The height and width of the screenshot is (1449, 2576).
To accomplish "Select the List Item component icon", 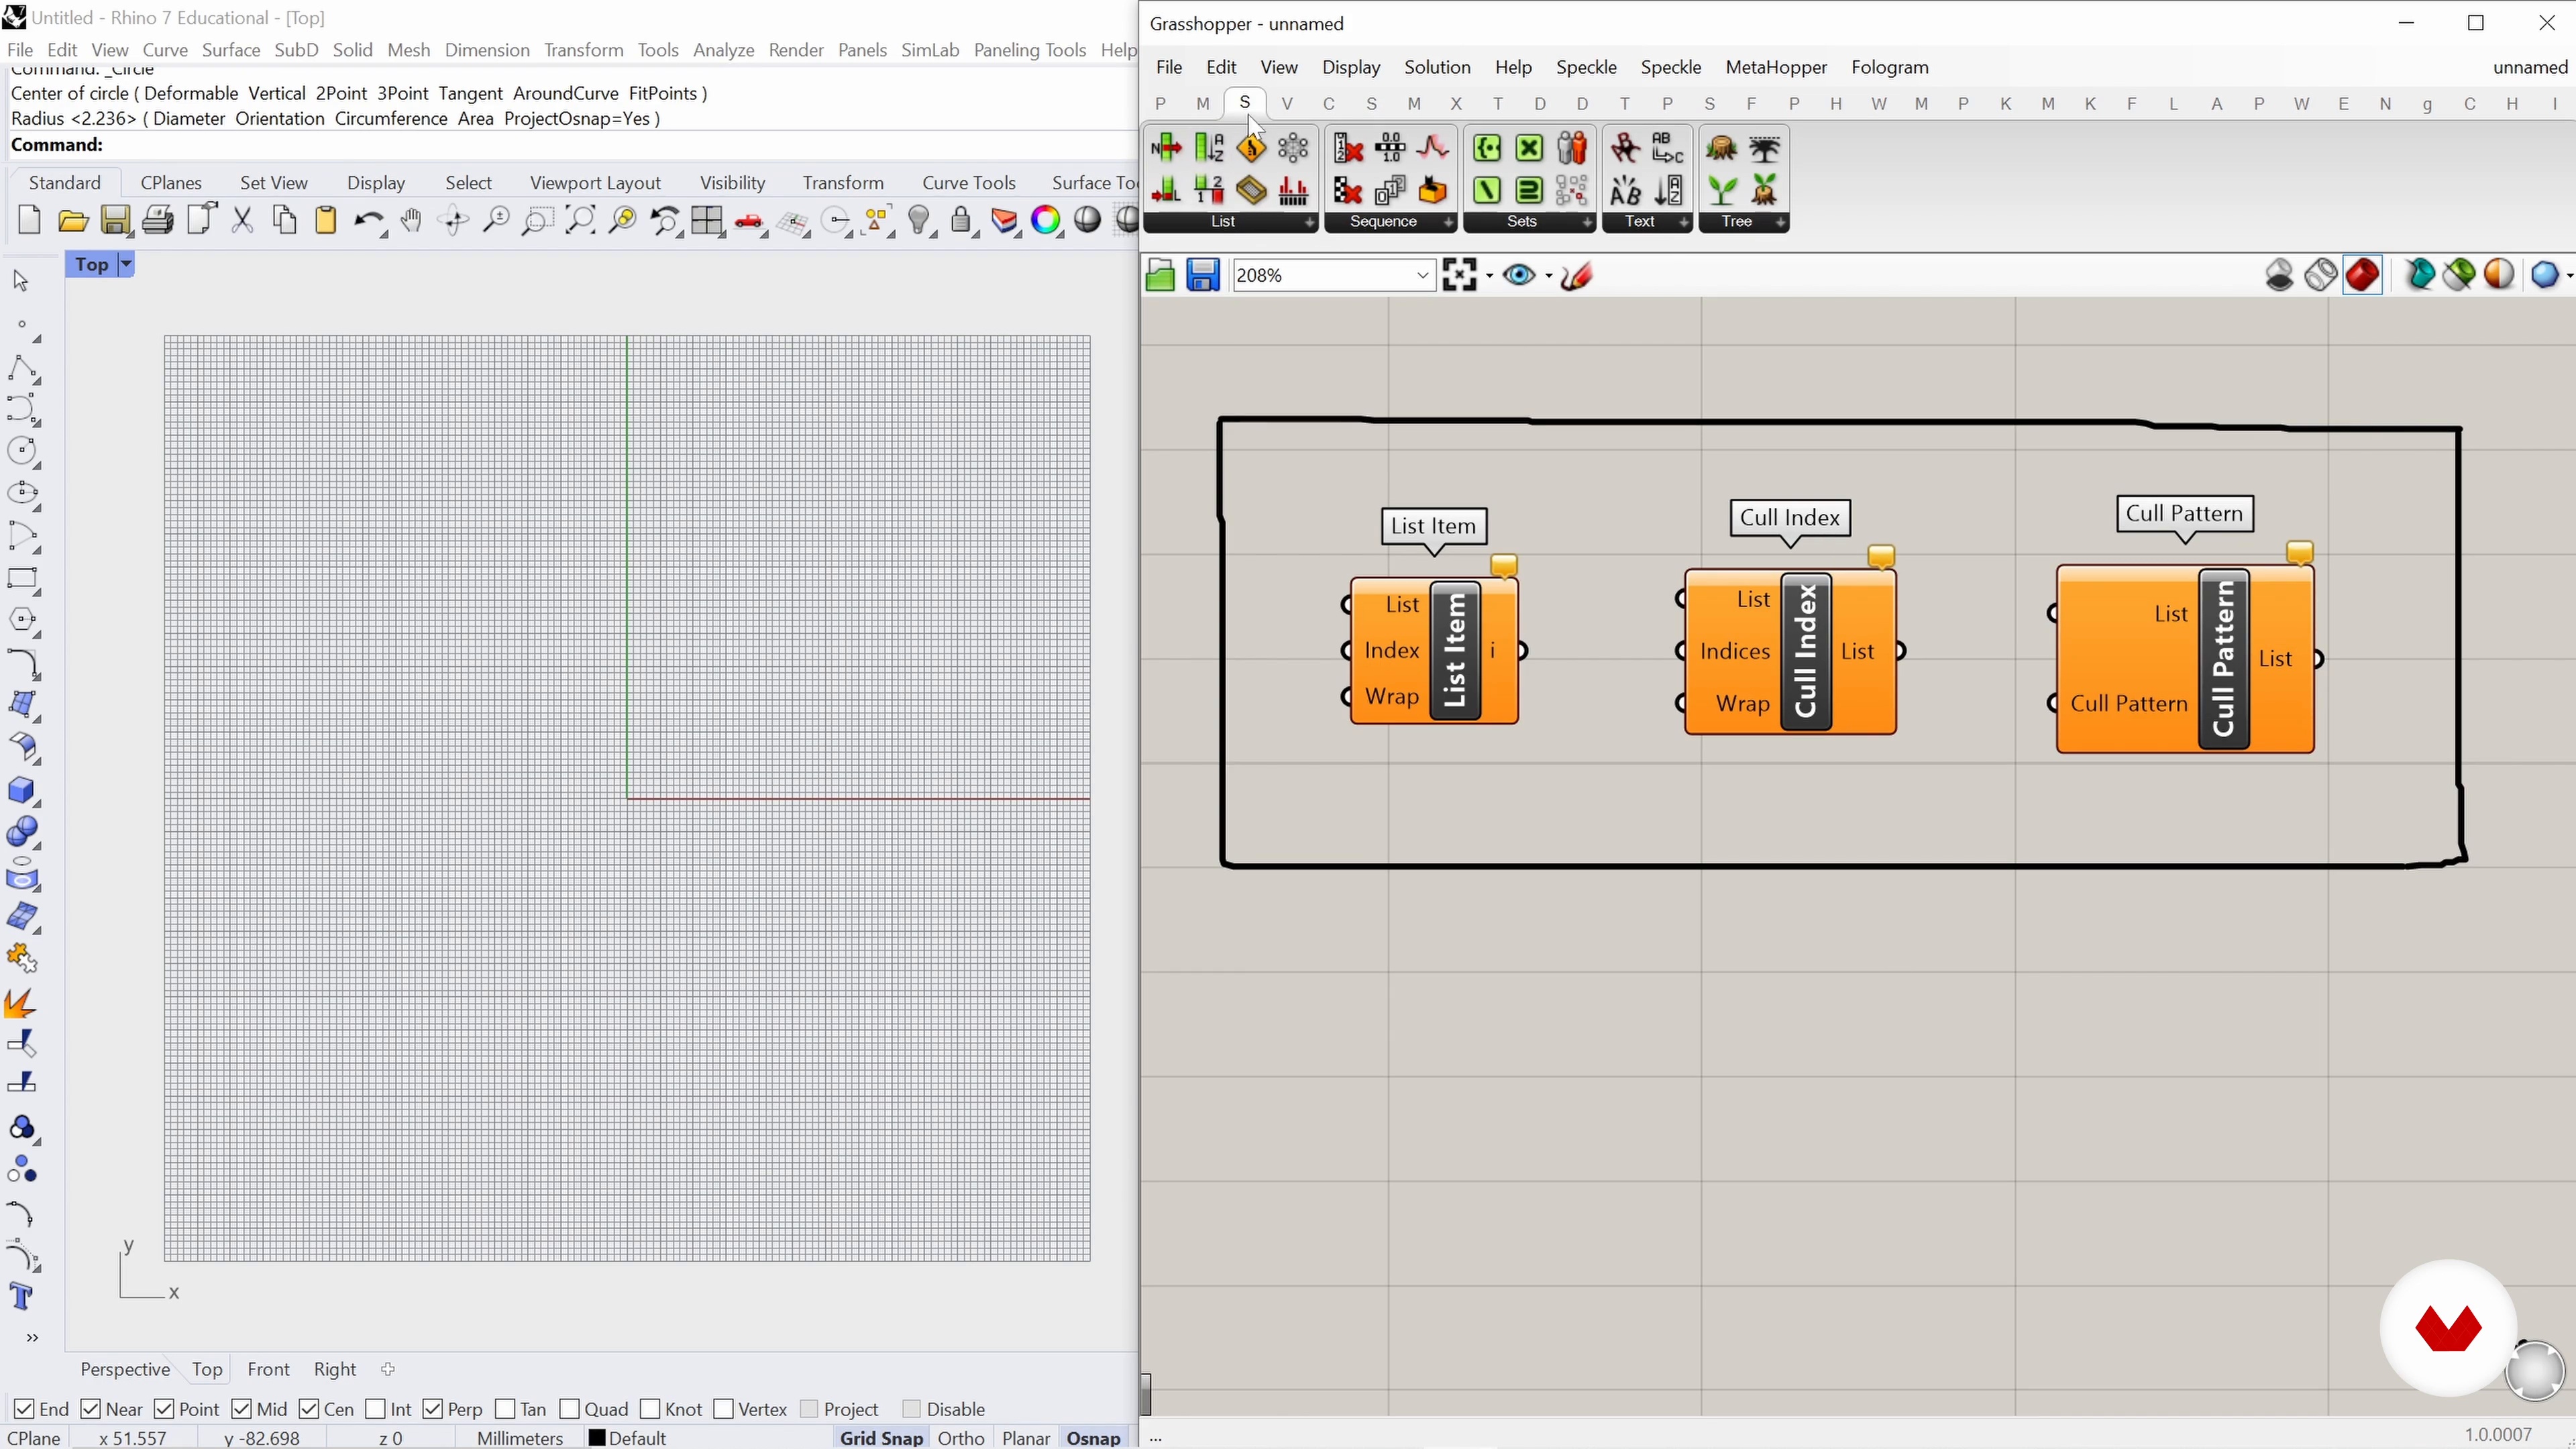I will 1166,148.
